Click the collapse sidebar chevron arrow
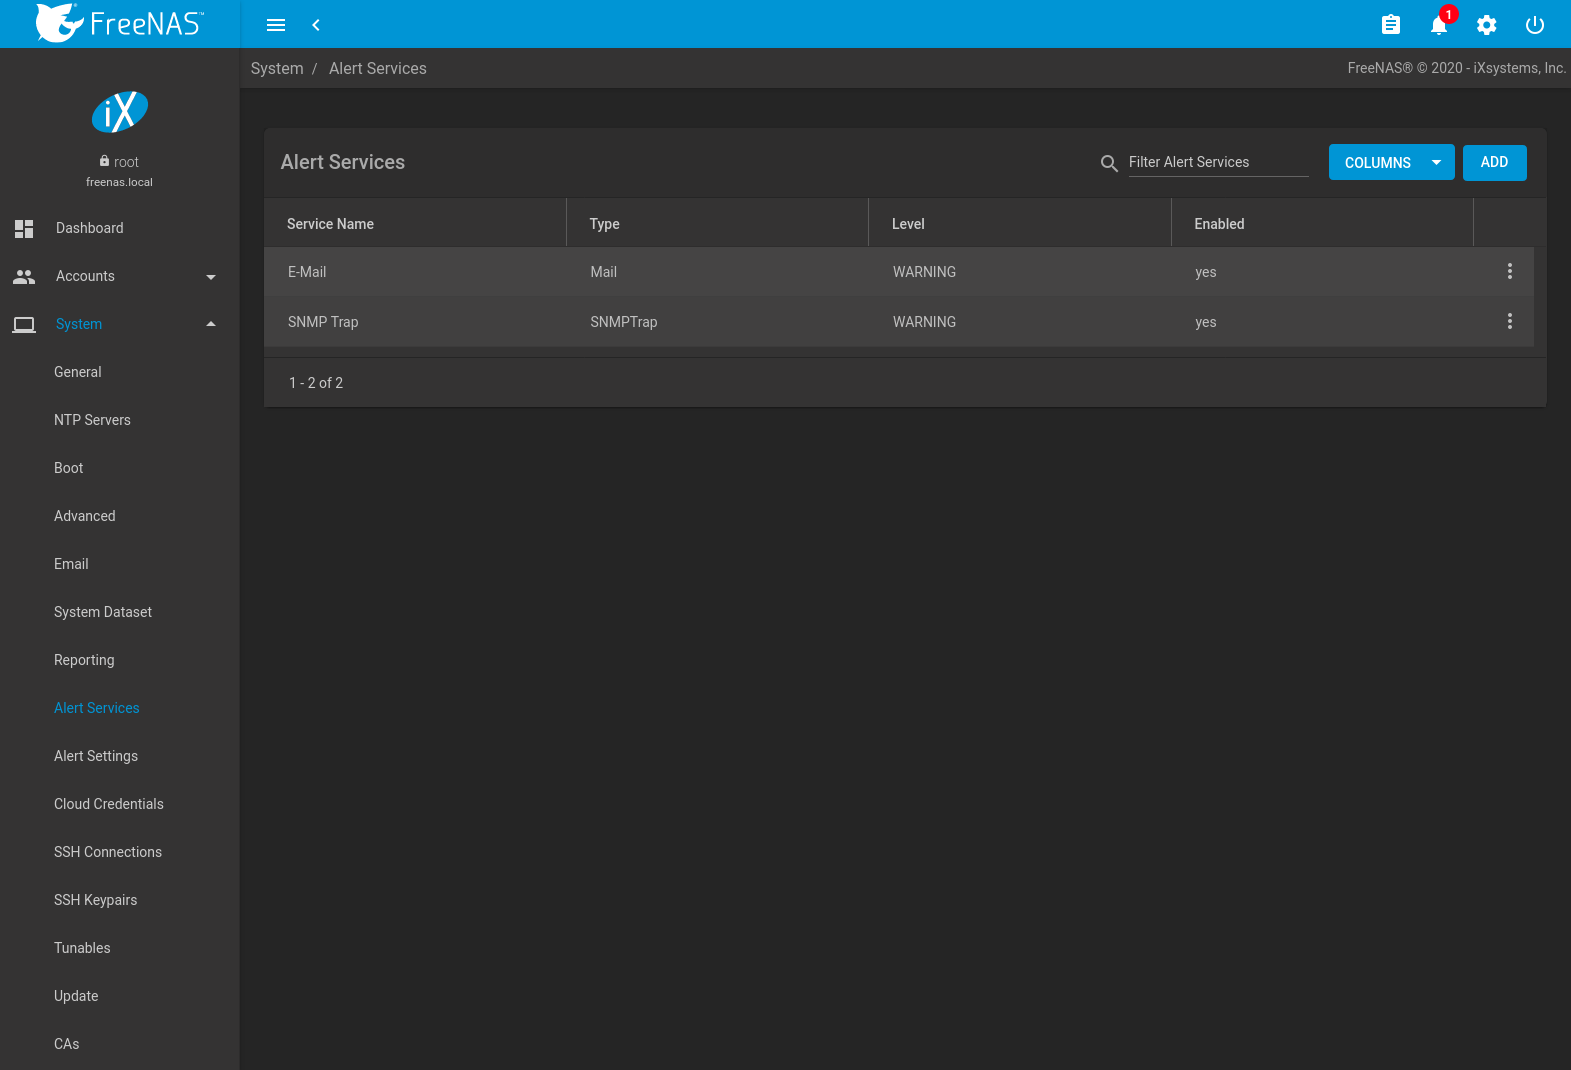The height and width of the screenshot is (1070, 1571). (316, 25)
